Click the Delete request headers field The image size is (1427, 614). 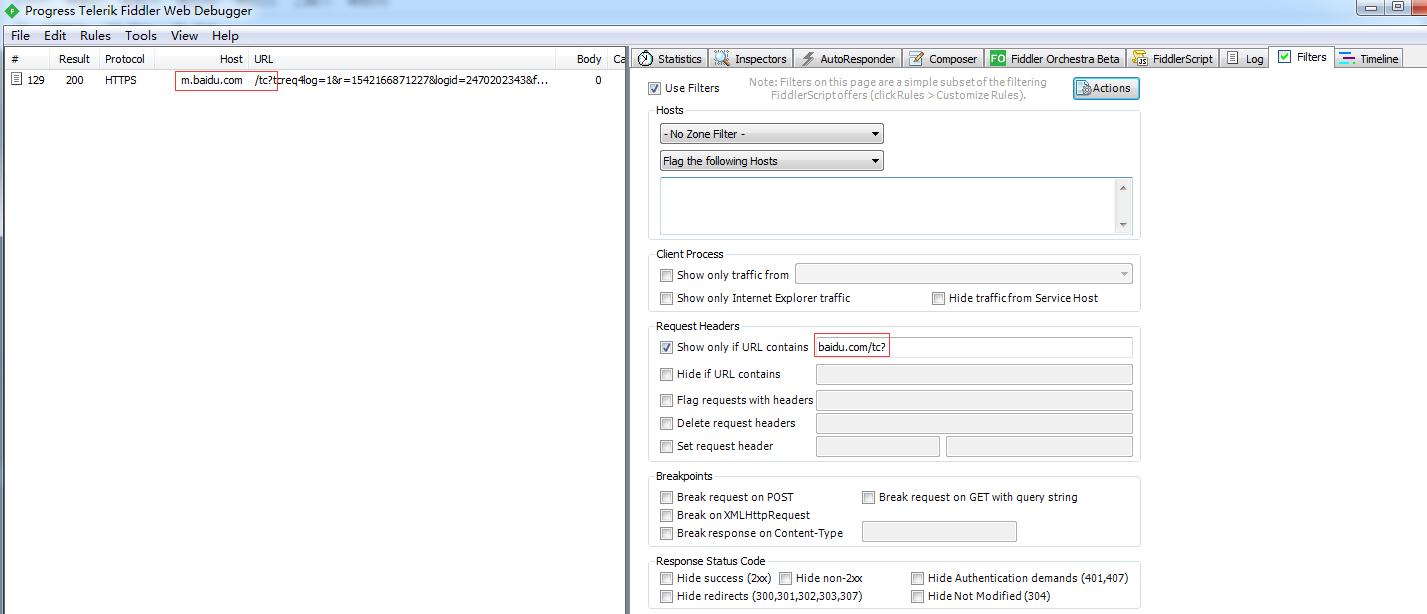(974, 423)
